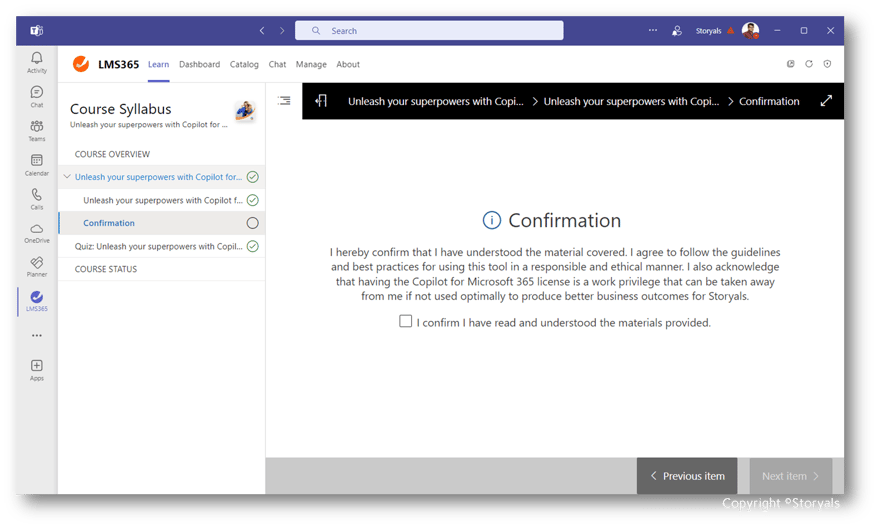Collapse the Unleash your superpowers section chevron
Screen dimensions: 877x527
click(x=67, y=177)
